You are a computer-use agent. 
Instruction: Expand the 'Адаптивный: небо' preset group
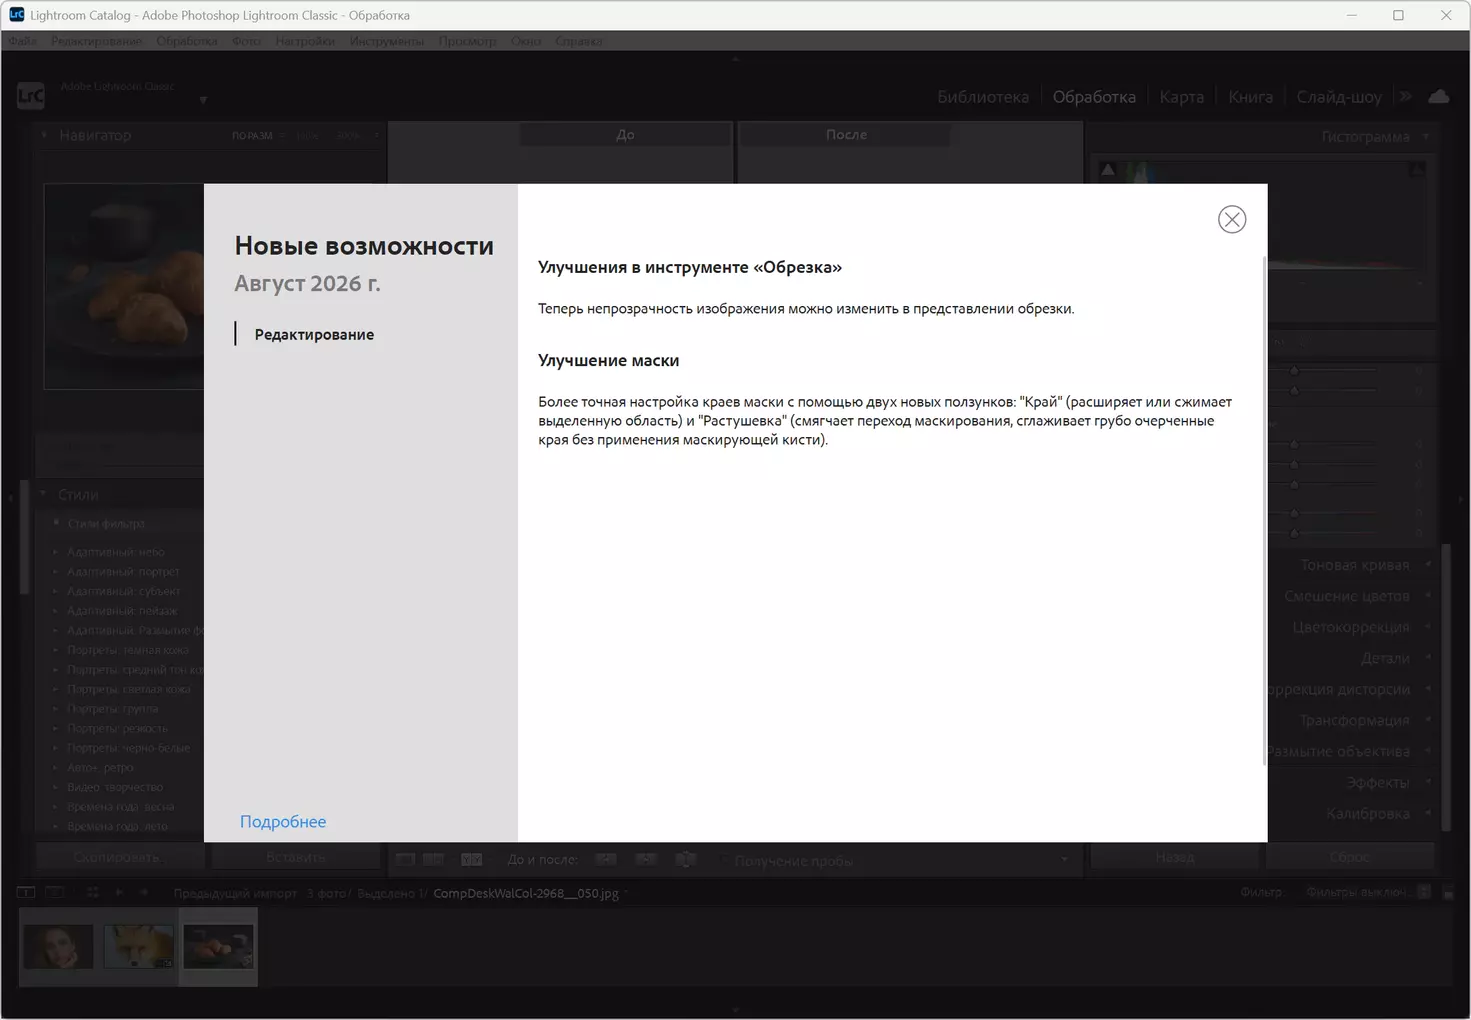click(x=57, y=552)
